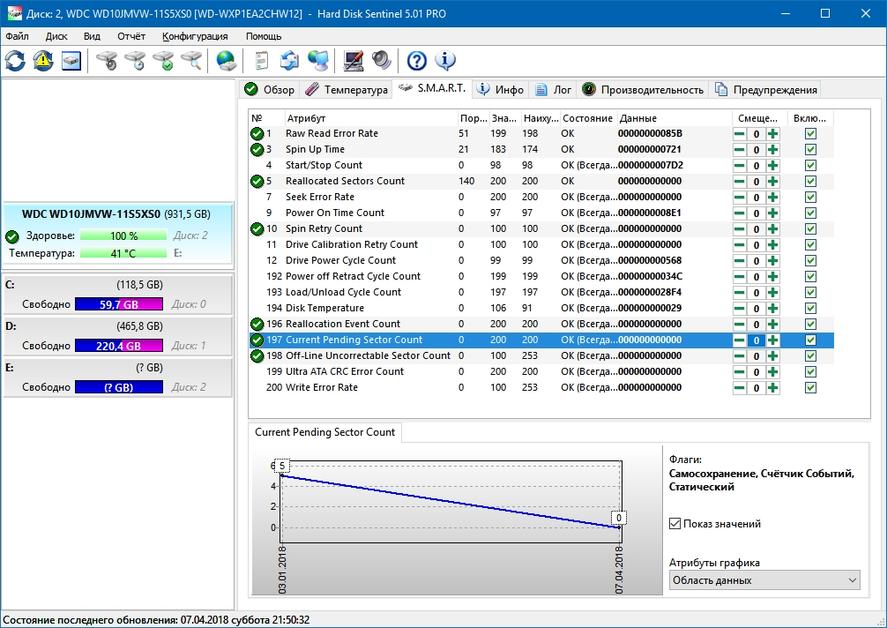This screenshot has width=887, height=628.
Task: Open the Диск menu
Action: coord(57,36)
